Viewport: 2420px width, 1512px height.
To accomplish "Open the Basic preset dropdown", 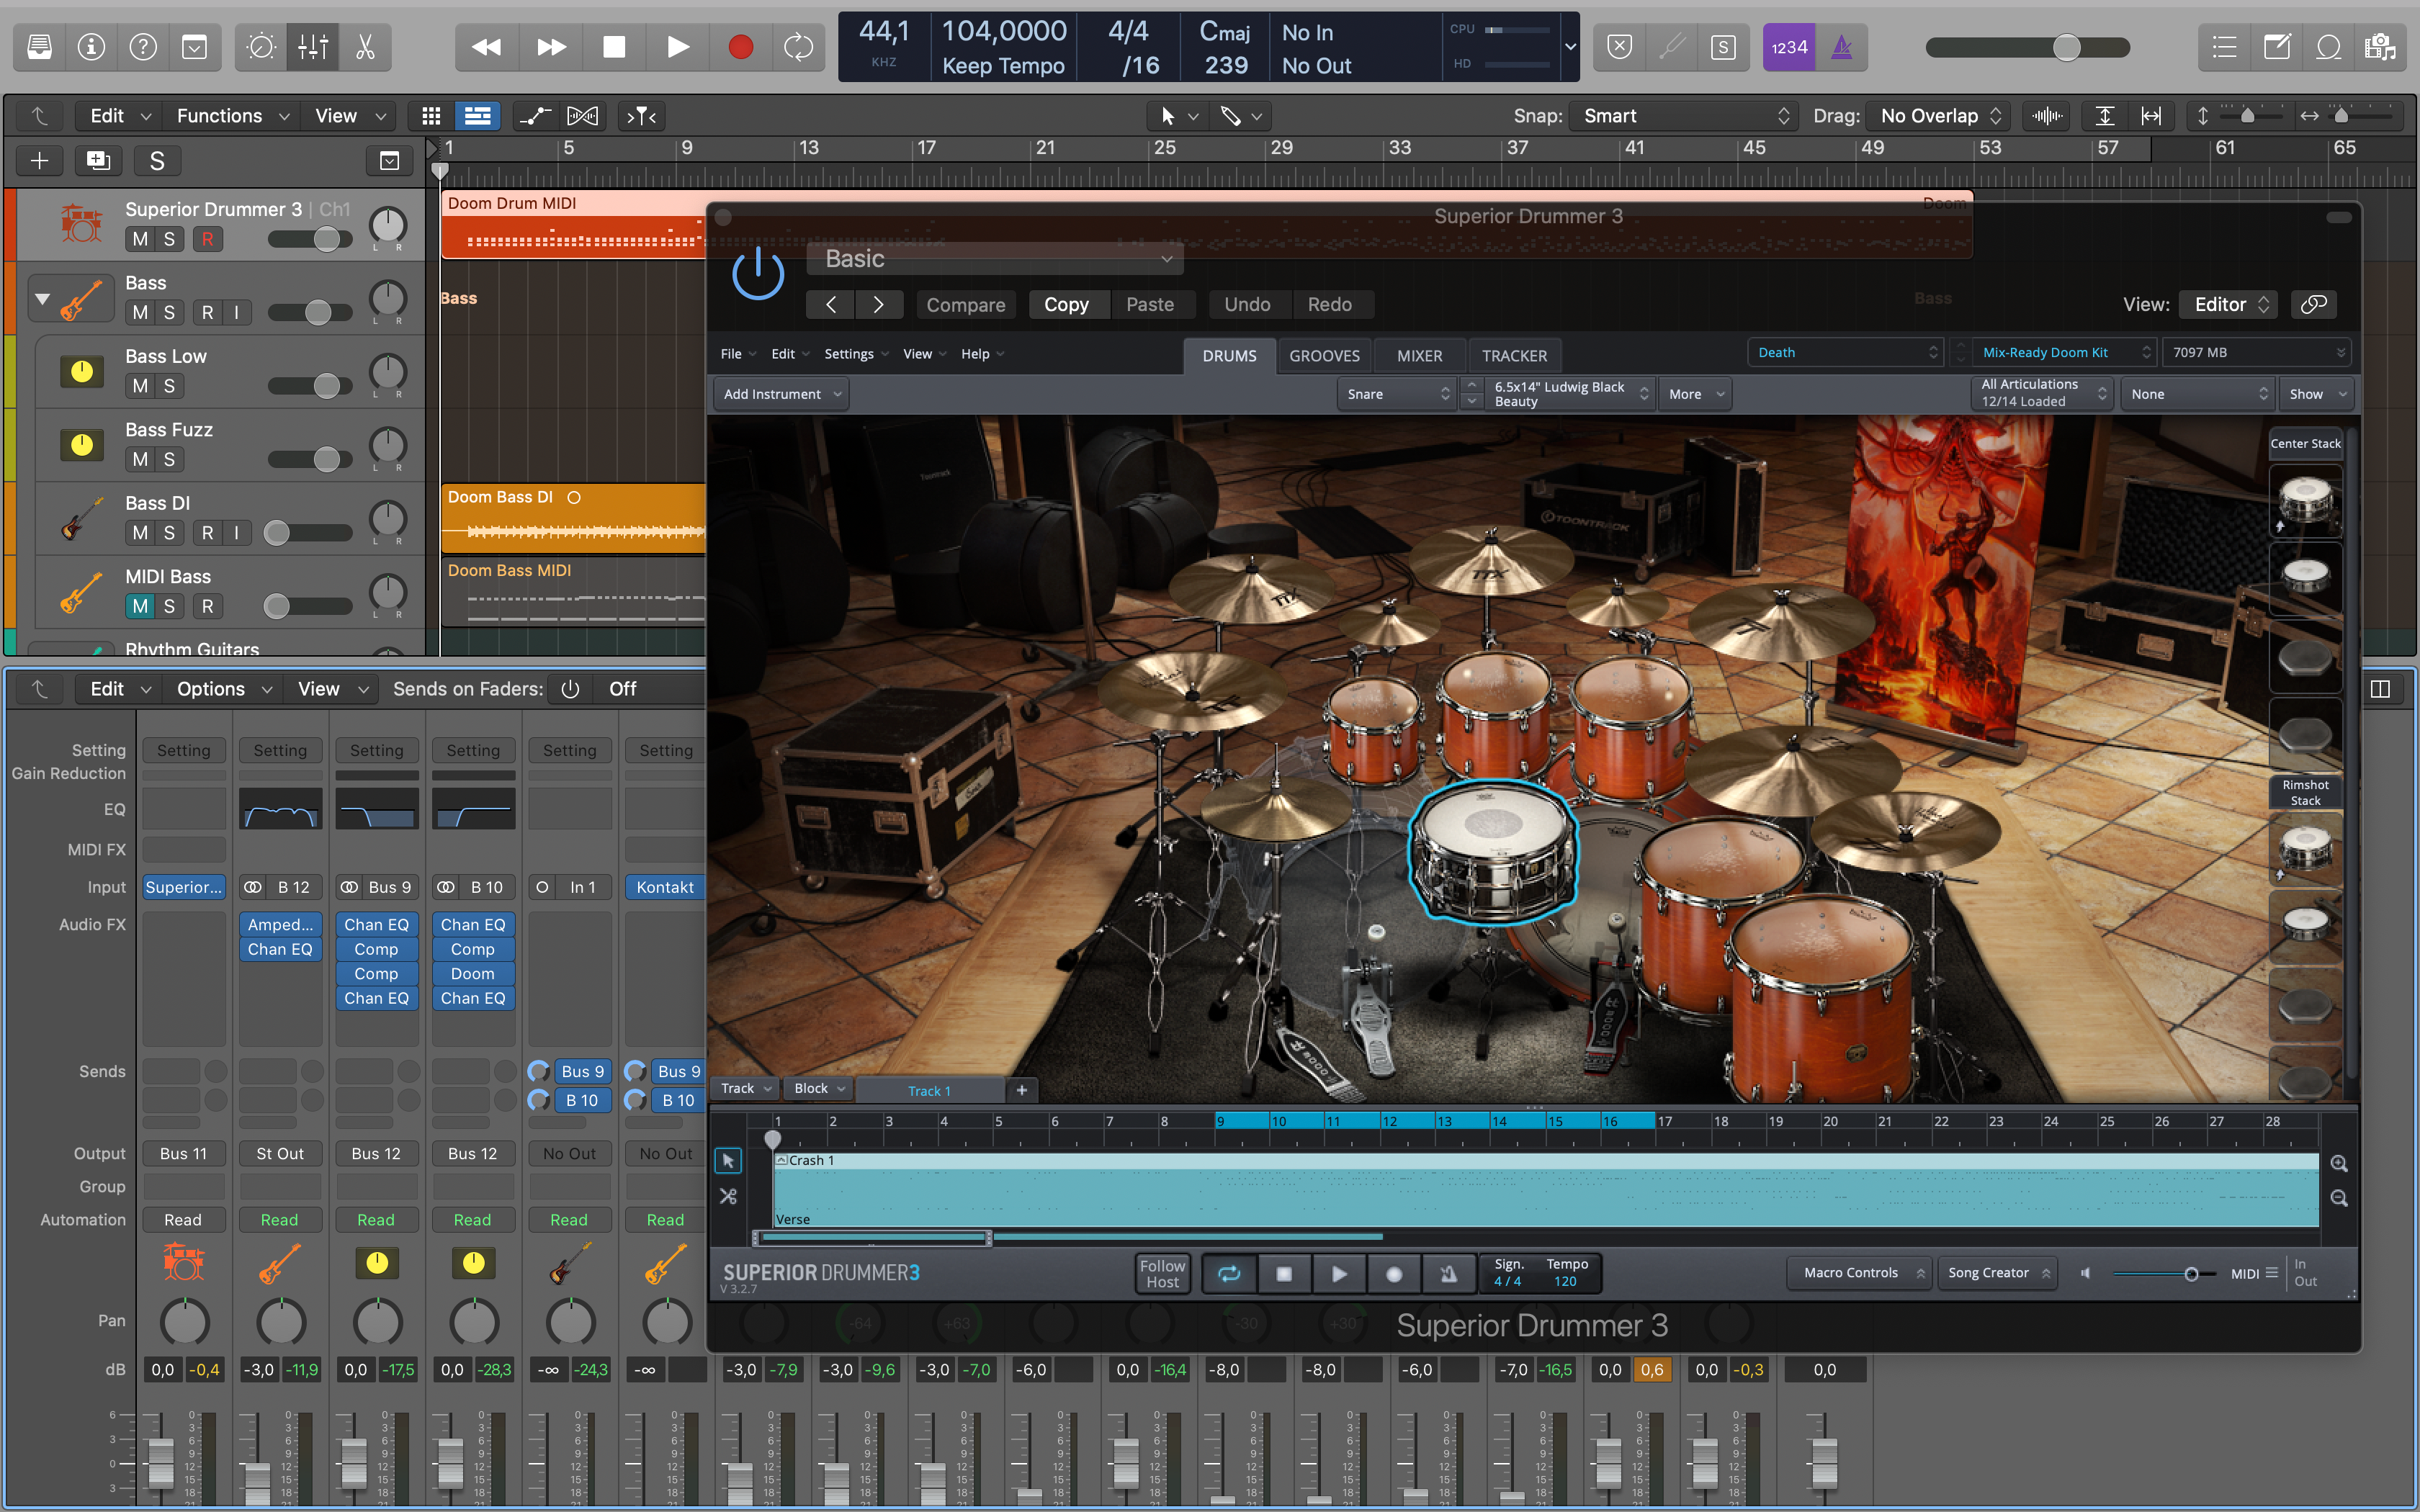I will 996,259.
